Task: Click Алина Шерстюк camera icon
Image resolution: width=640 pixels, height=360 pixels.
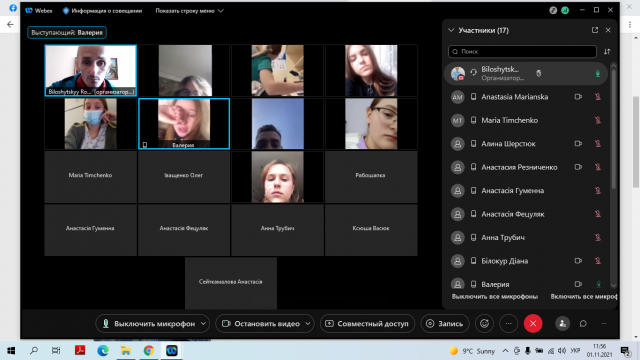Action: tap(578, 144)
